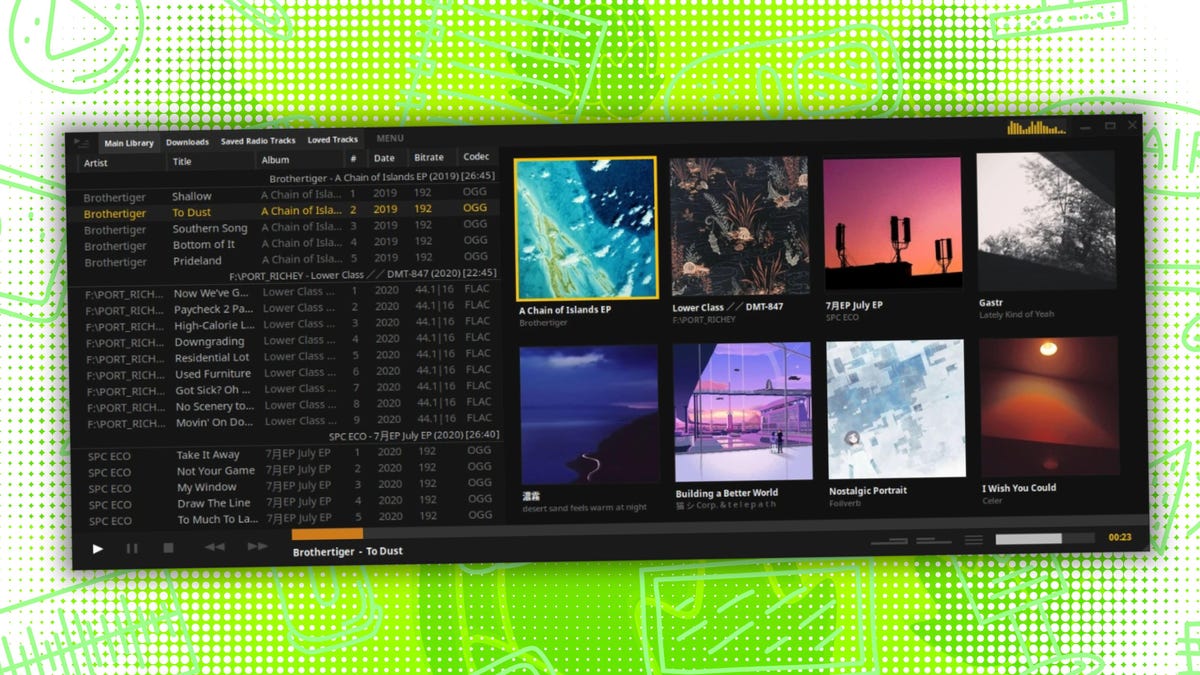The width and height of the screenshot is (1200, 675).
Task: Toggle the side panel icon left of Main Library
Action: pyautogui.click(x=84, y=142)
